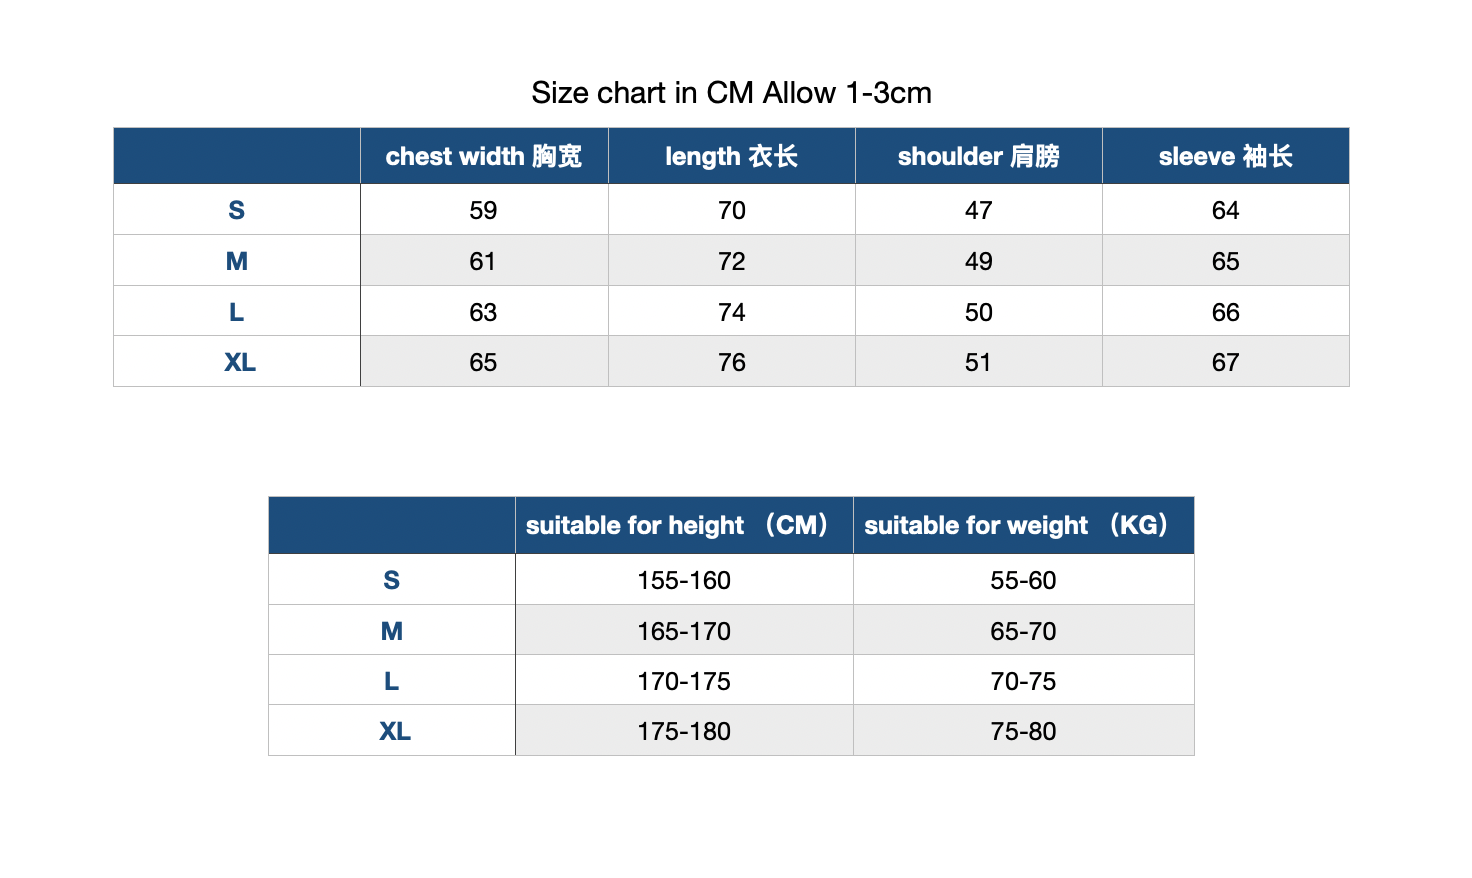This screenshot has width=1472, height=878.
Task: Click the 'suitable for weight (KG)' header
Action: coord(1023,525)
